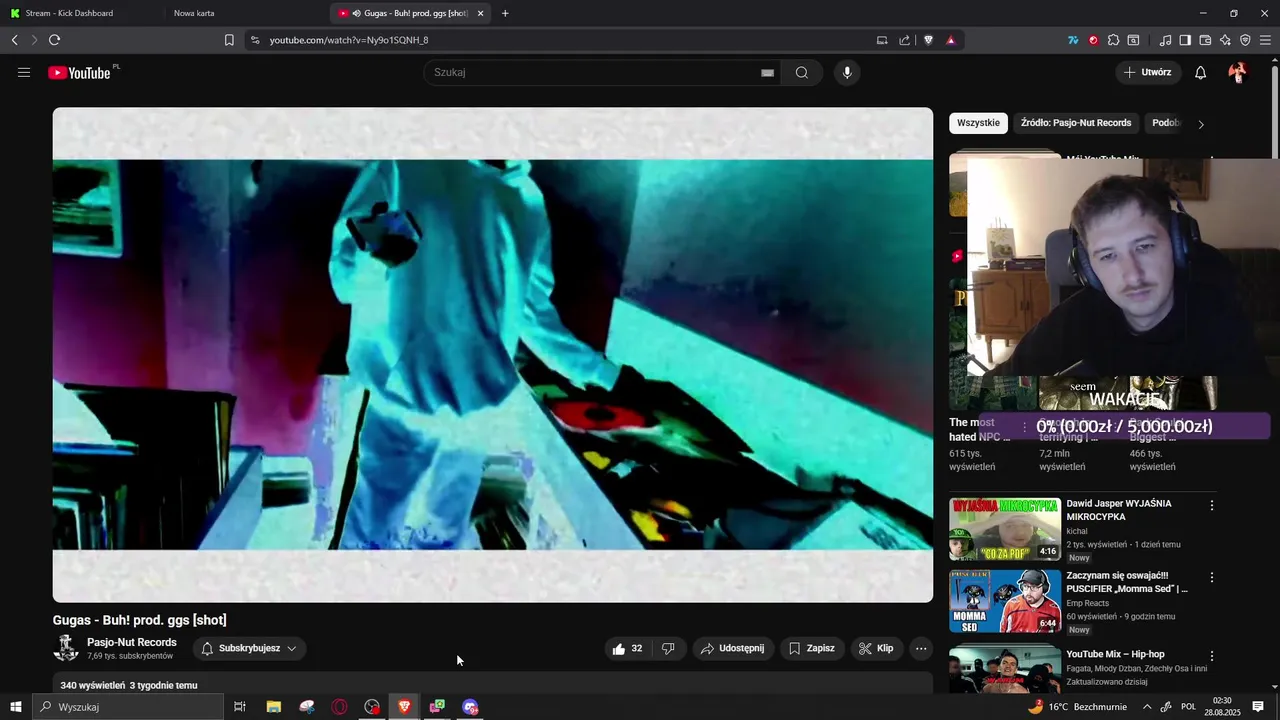Go back to the previous page
Viewport: 1280px width, 720px height.
tap(14, 40)
